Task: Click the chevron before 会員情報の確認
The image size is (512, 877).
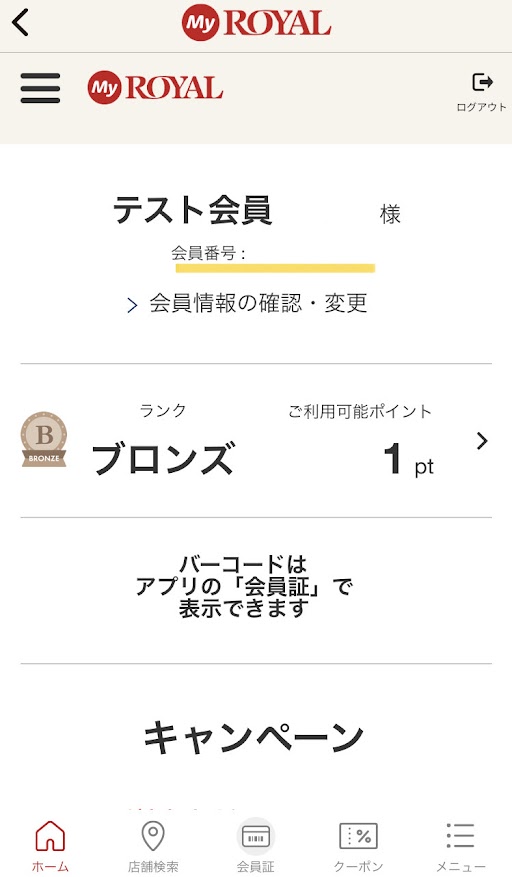Action: 132,305
